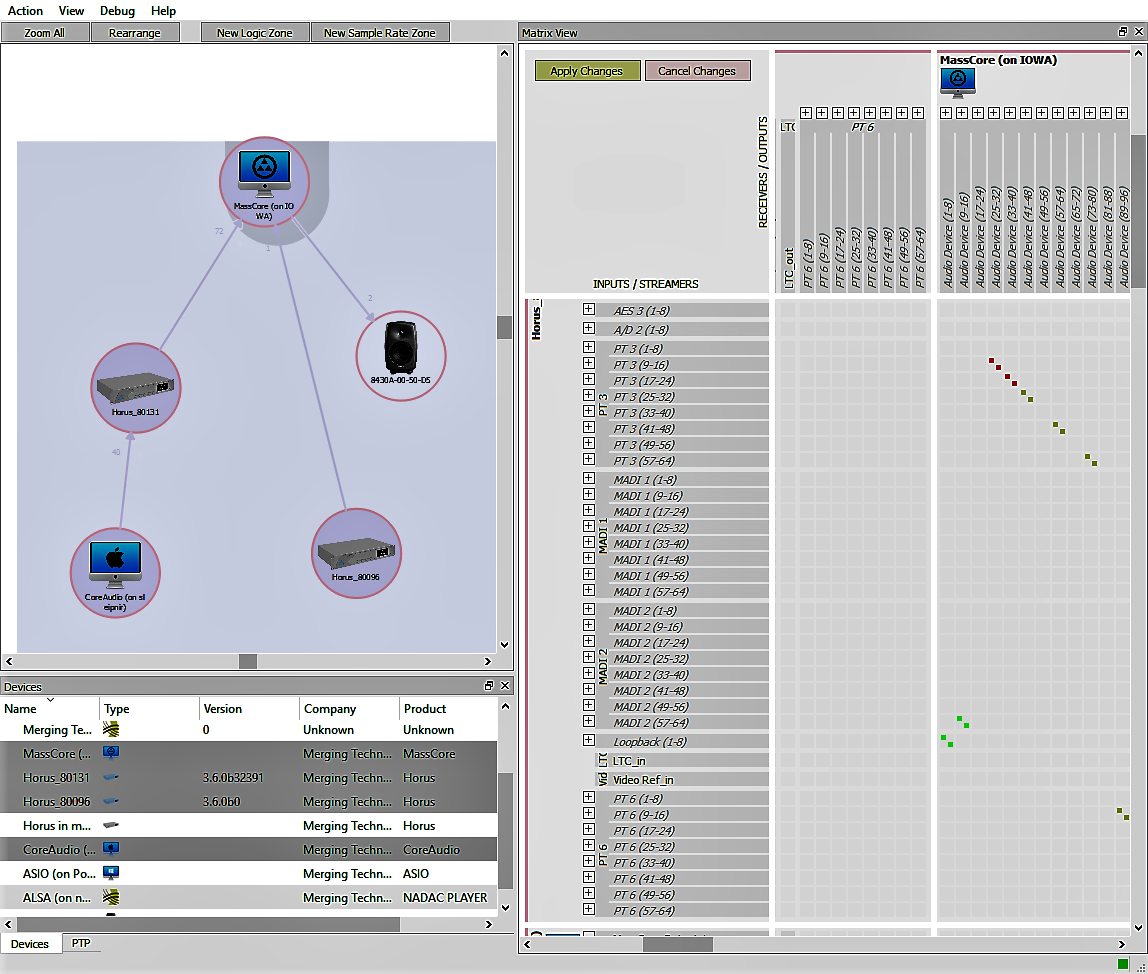1148x974 pixels.
Task: Click the New Logic Zone button
Action: [x=254, y=33]
